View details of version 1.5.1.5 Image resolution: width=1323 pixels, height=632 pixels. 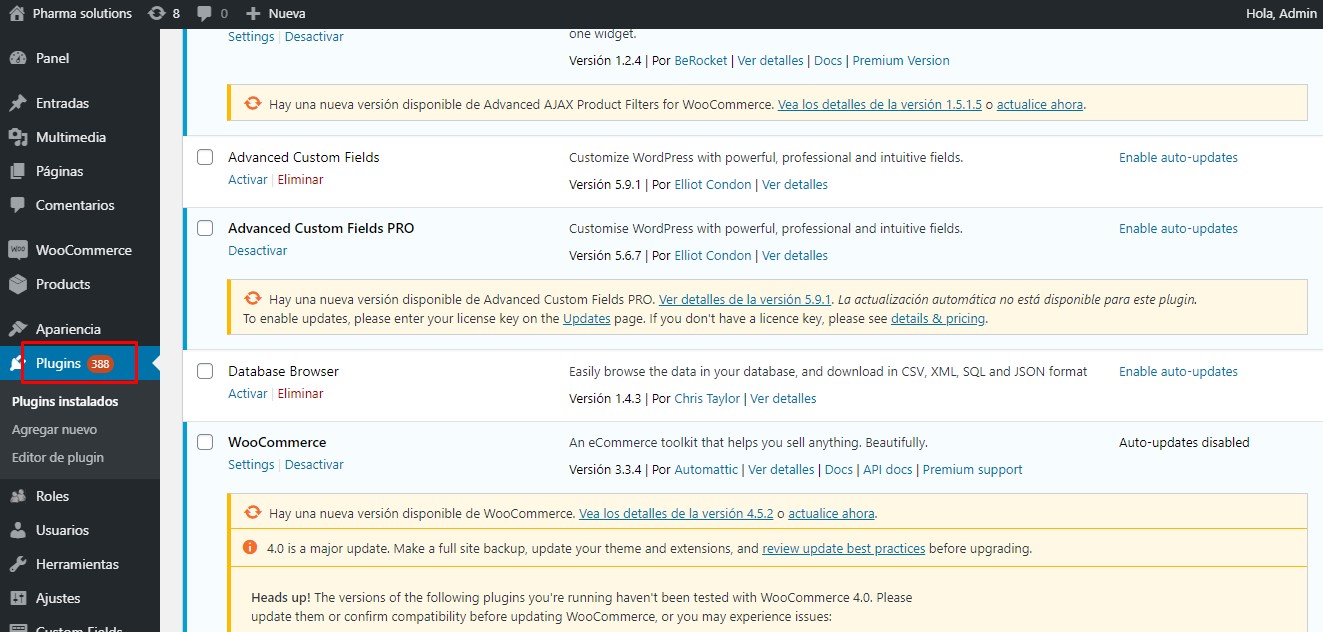click(x=880, y=104)
